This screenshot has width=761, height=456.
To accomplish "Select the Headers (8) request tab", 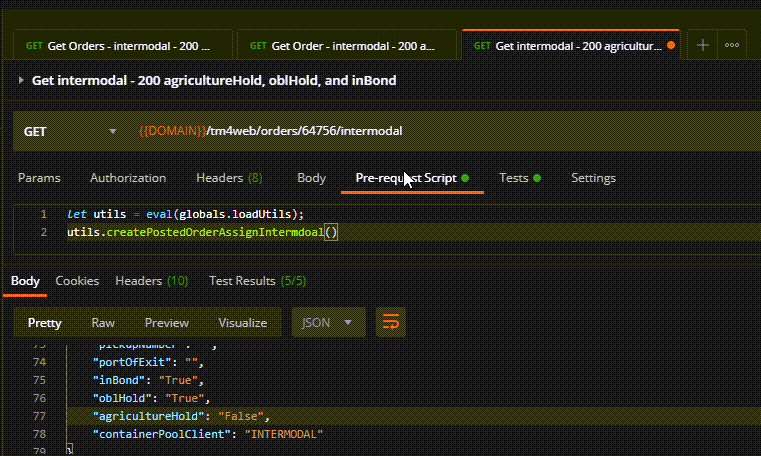I will tap(229, 178).
